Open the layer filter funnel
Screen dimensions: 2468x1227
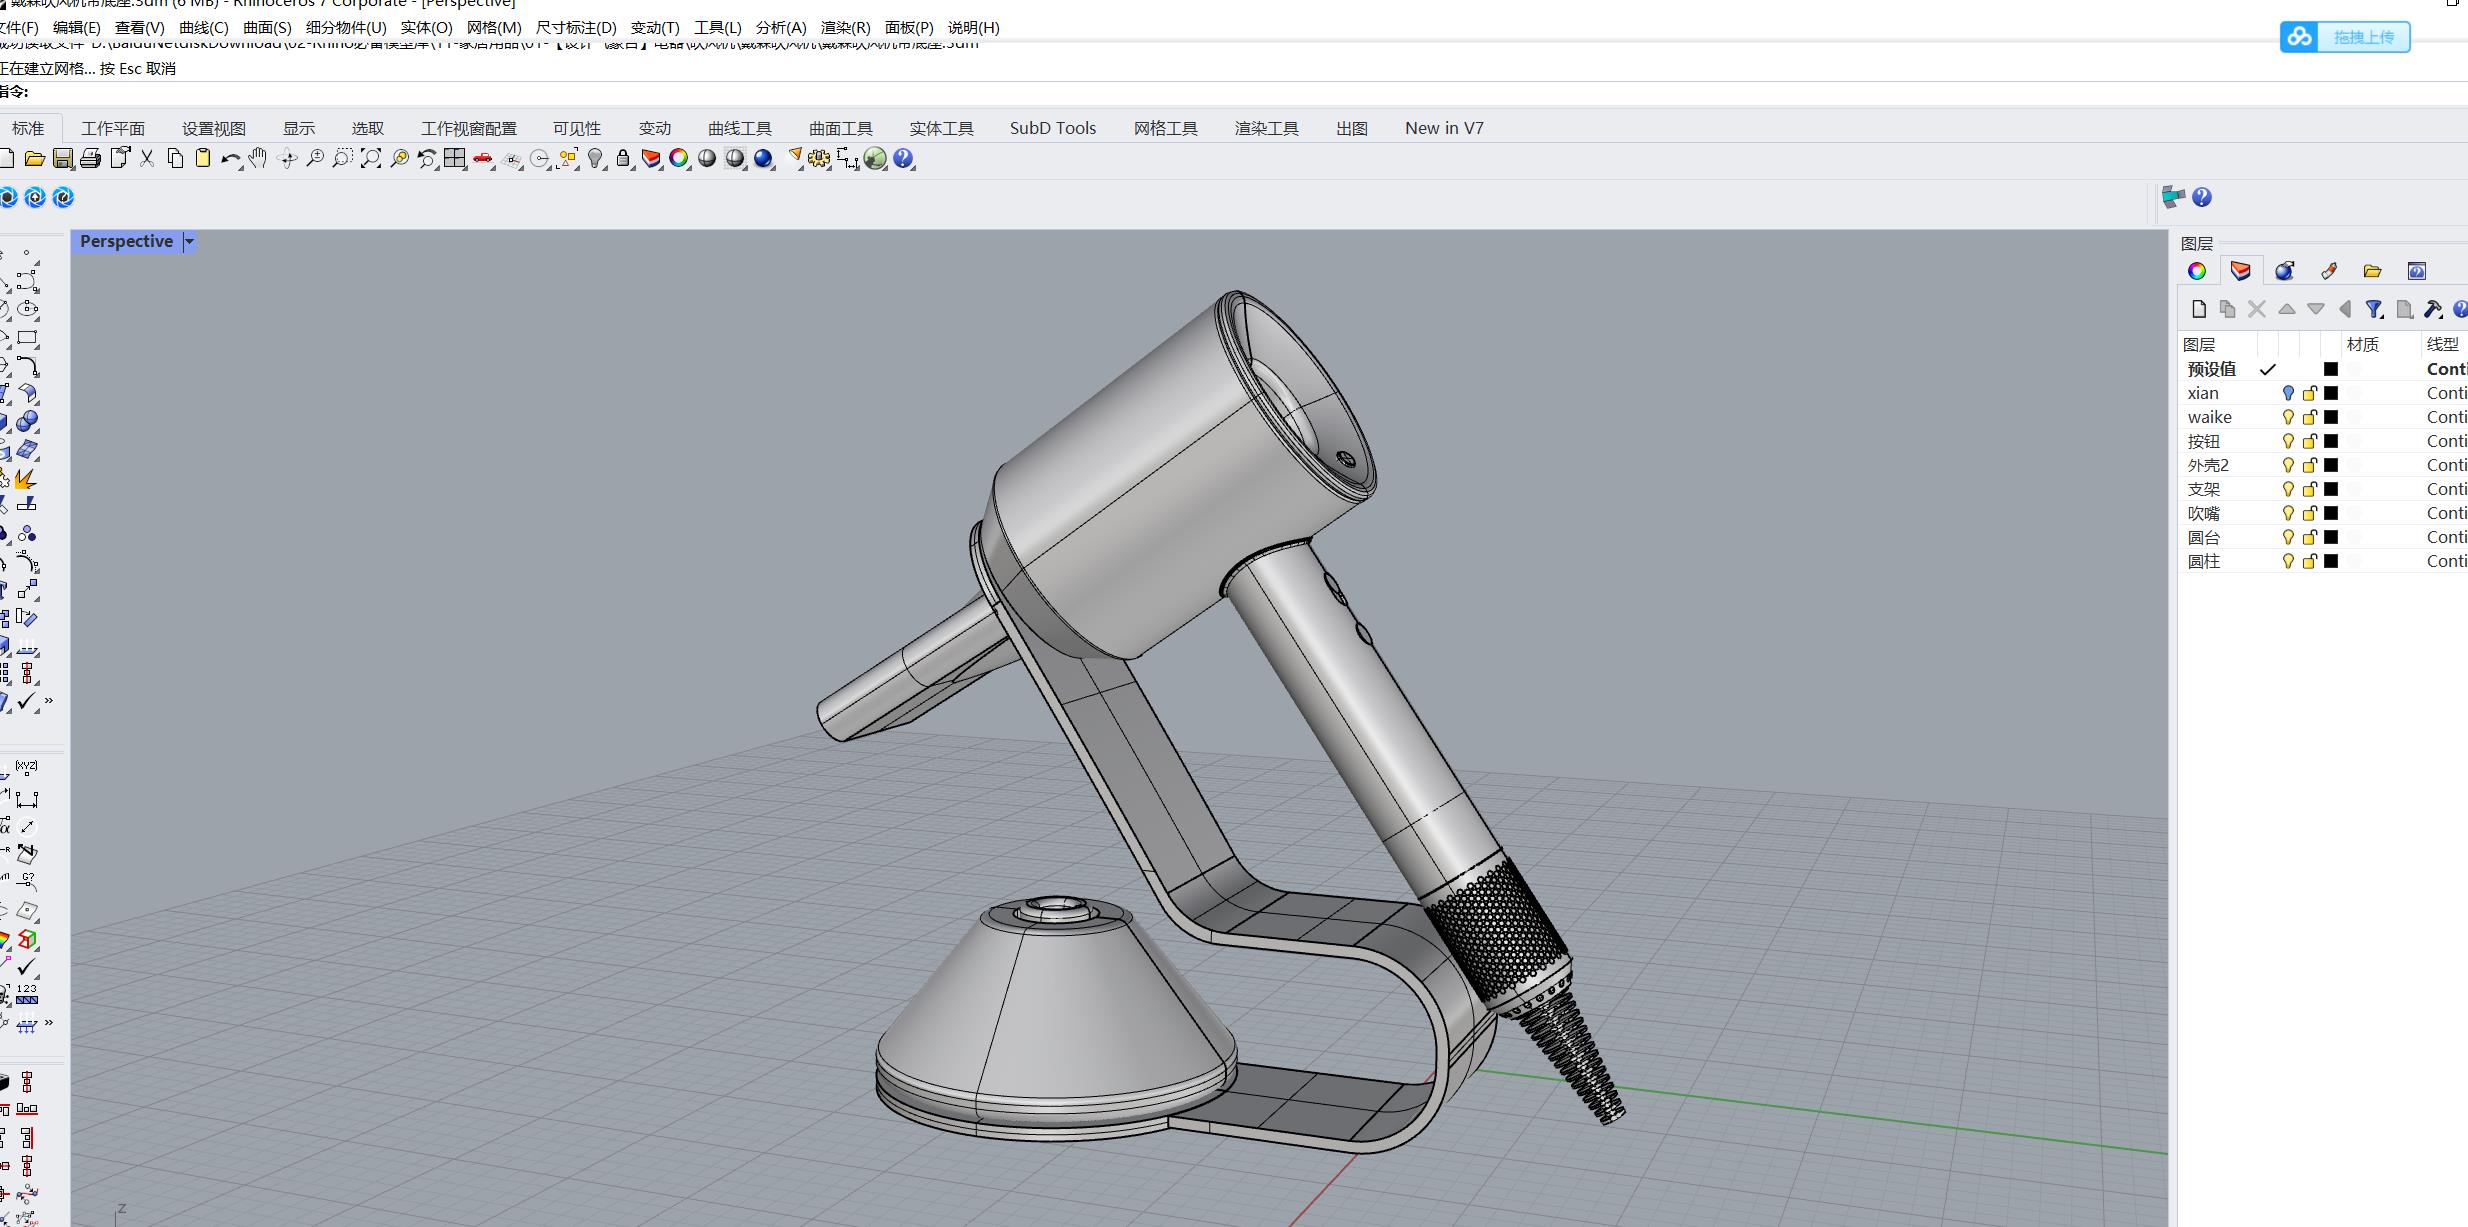(x=2373, y=309)
